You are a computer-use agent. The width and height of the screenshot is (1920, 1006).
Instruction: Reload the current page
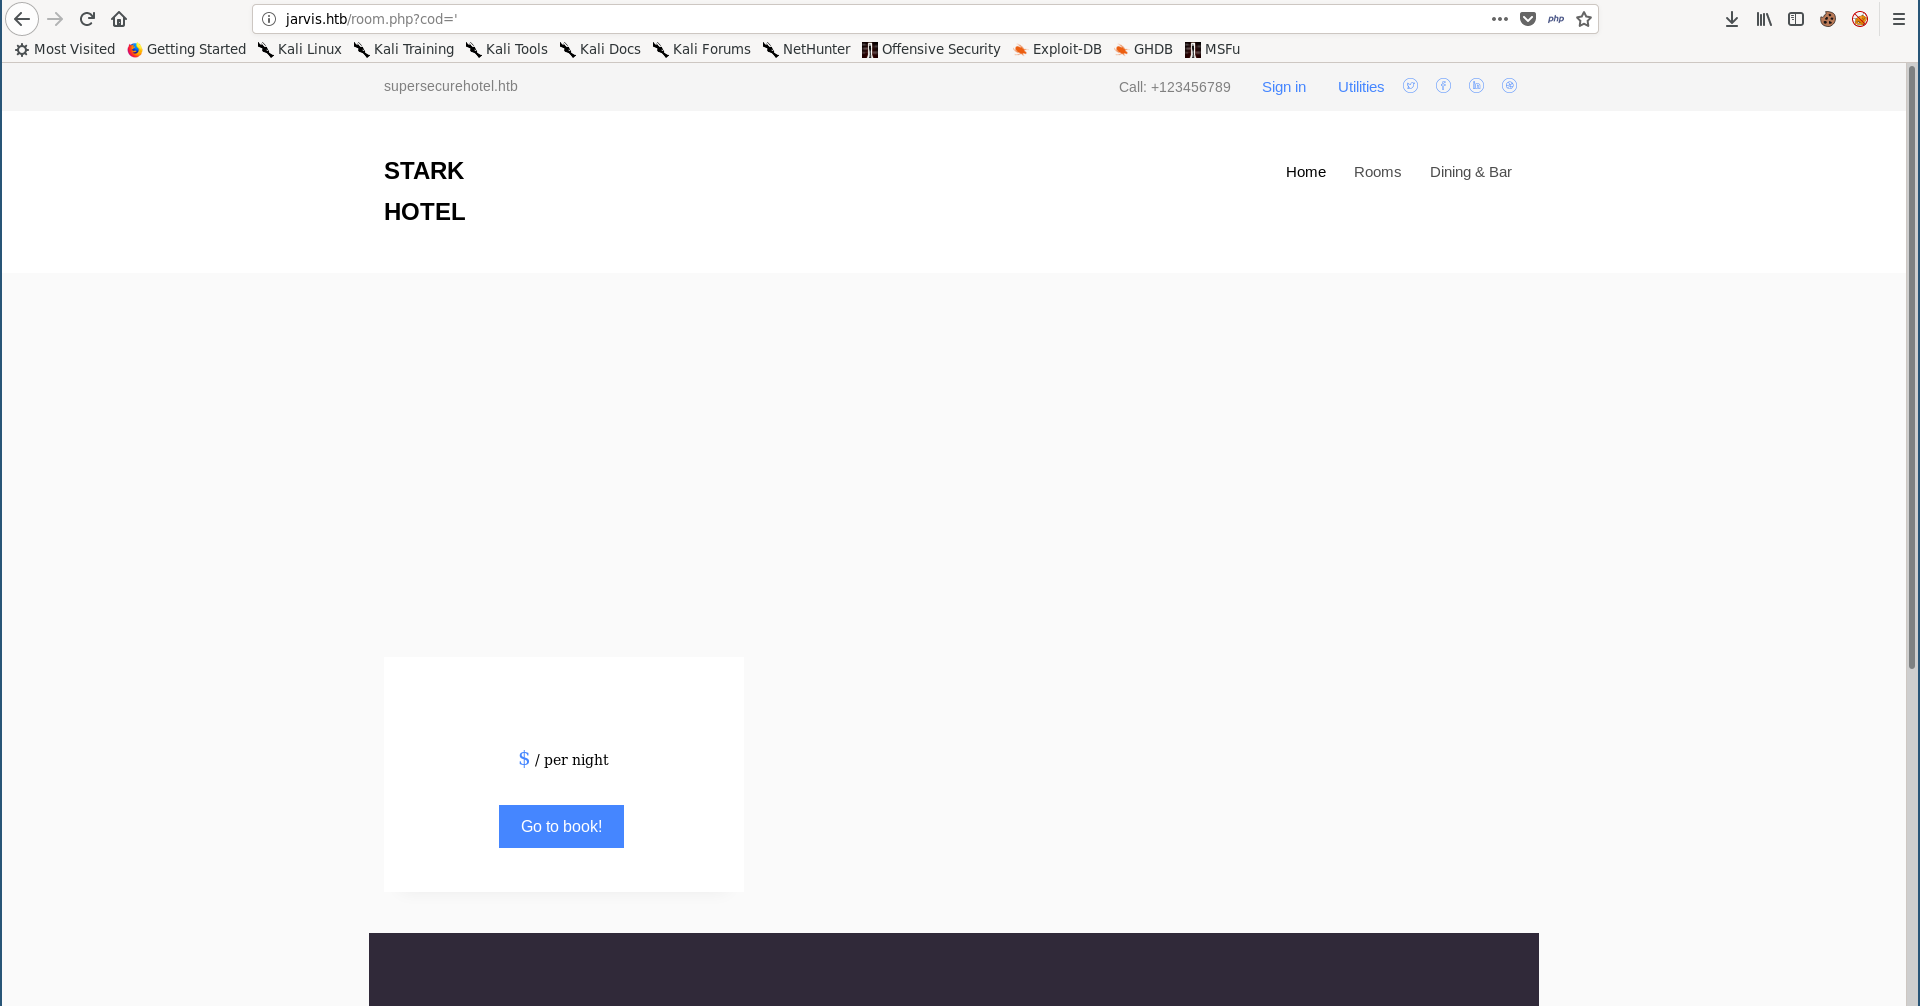(x=87, y=19)
